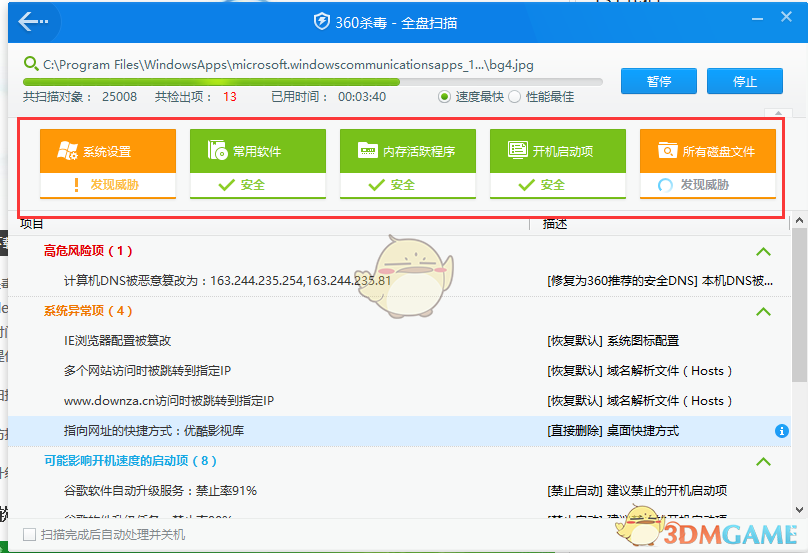Click the 系统设置 Windows gear icon
The width and height of the screenshot is (808, 553).
(x=68, y=150)
